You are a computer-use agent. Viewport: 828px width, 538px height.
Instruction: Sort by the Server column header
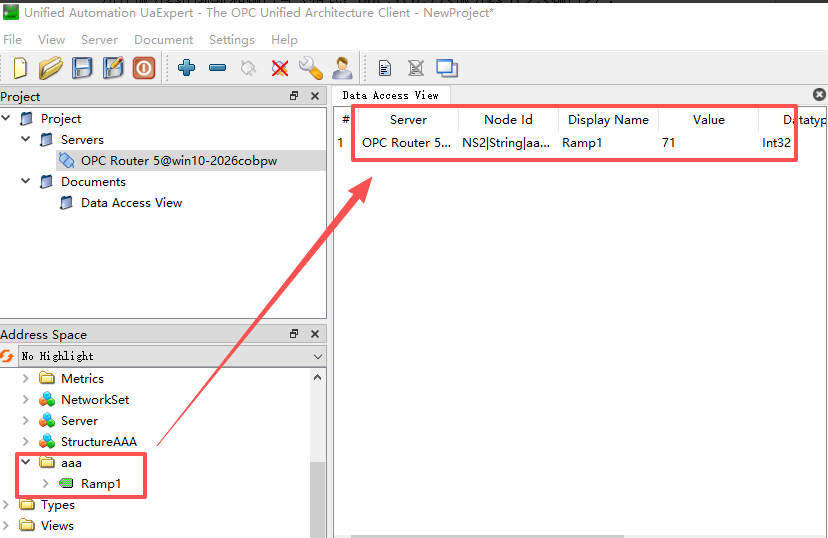pyautogui.click(x=408, y=120)
